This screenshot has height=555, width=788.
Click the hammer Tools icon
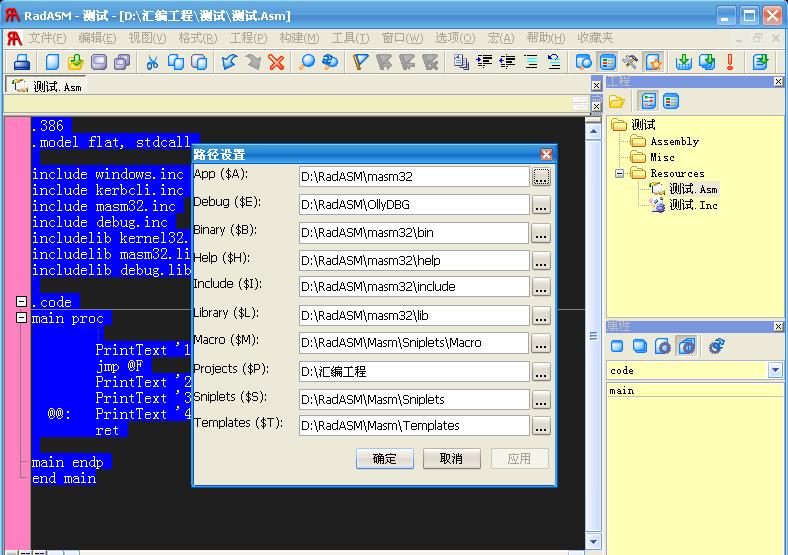click(x=630, y=62)
